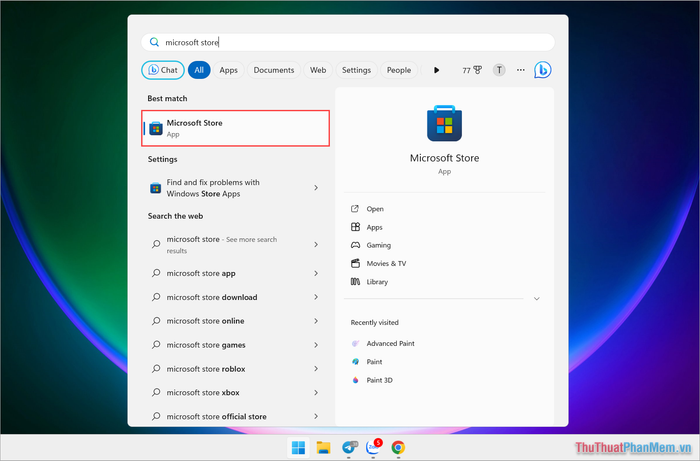This screenshot has width=700, height=461.
Task: Click the search magnifier icon in search box
Action: (154, 42)
